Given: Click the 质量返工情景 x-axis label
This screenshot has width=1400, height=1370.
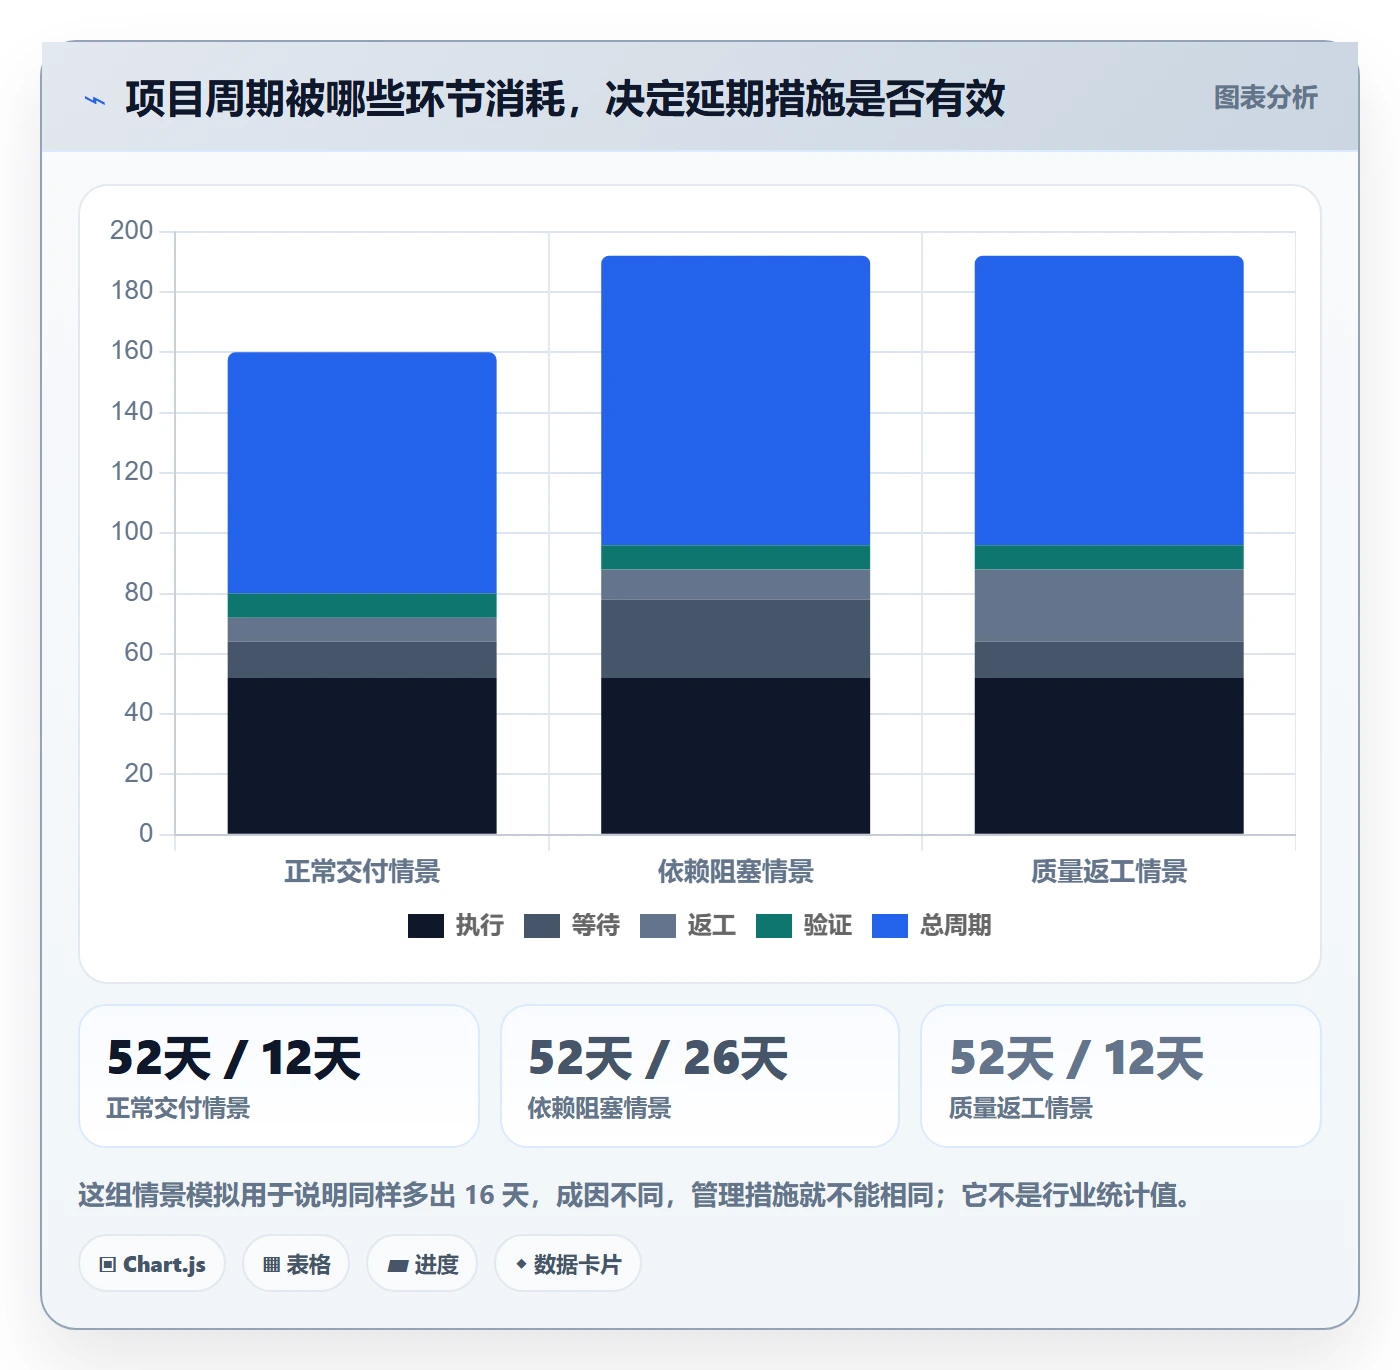Looking at the screenshot, I should pos(1109,872).
